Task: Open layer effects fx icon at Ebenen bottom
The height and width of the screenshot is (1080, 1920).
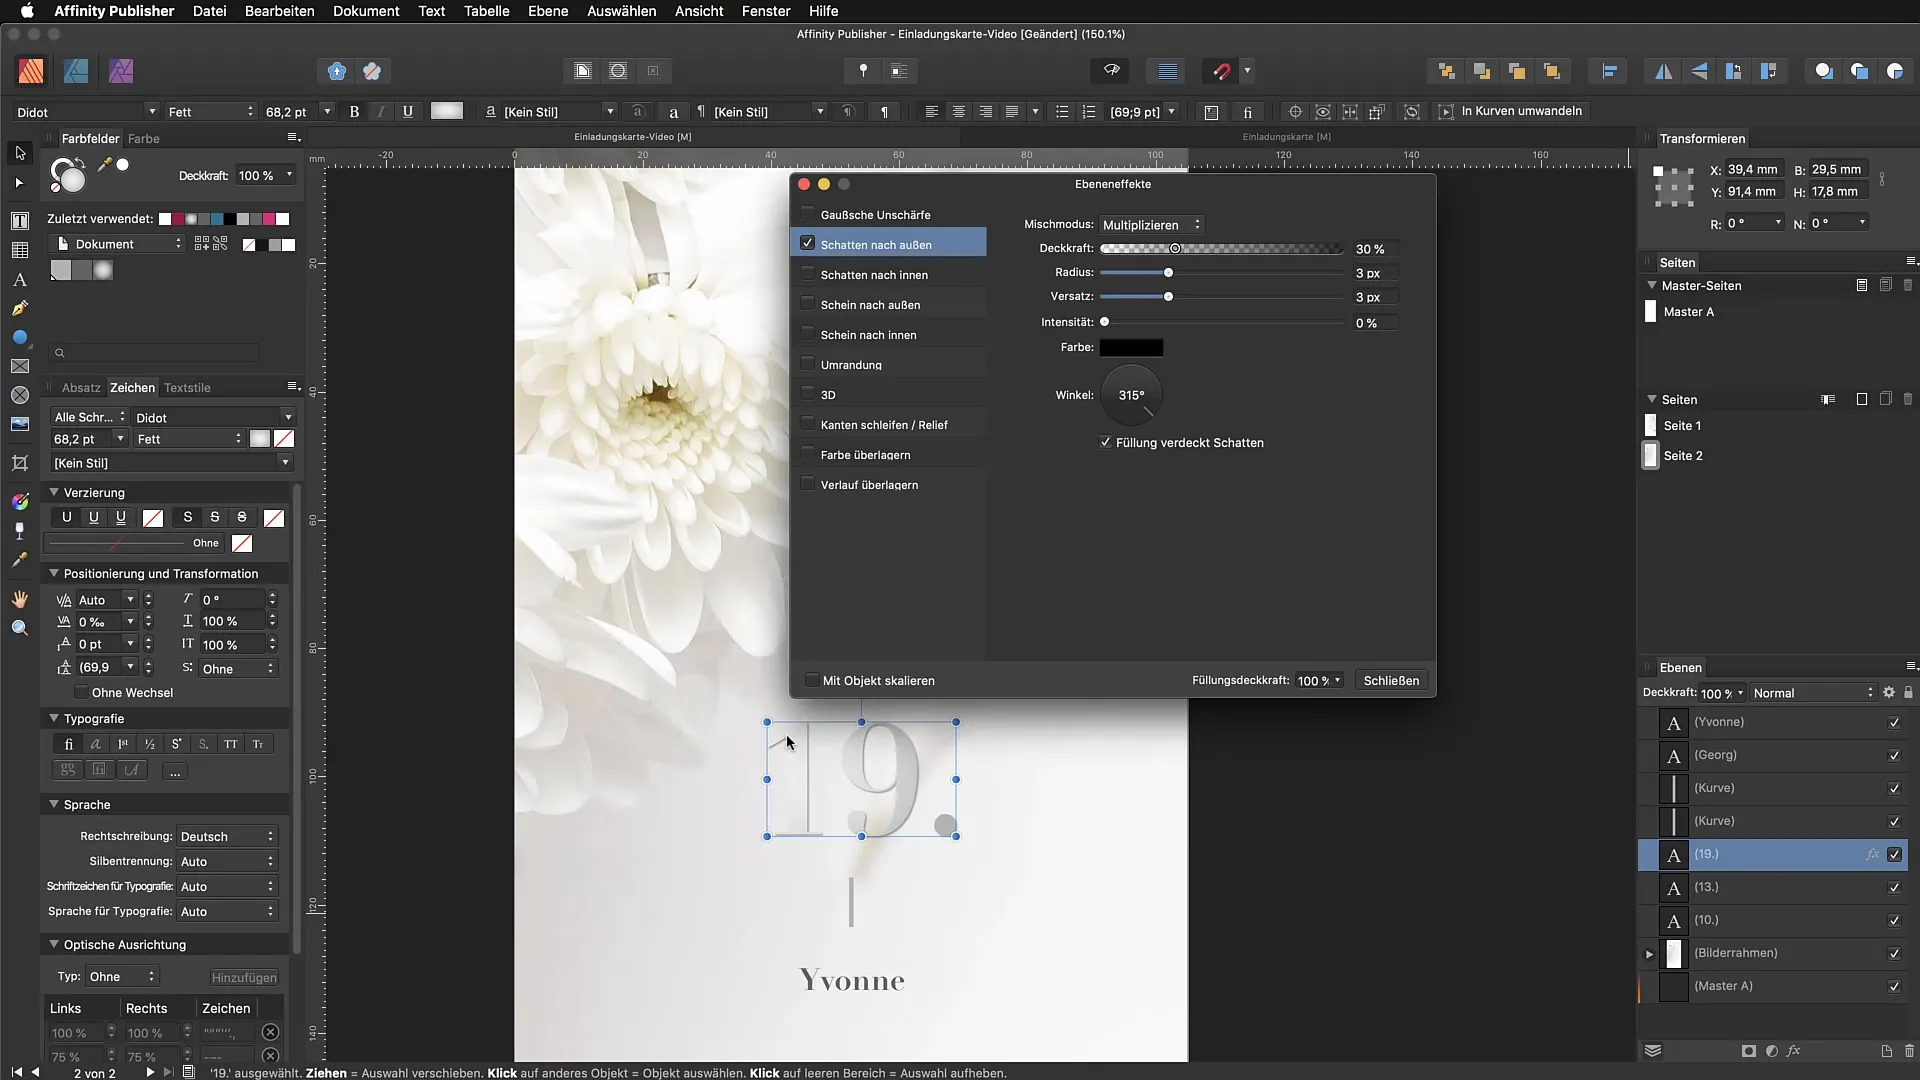Action: click(x=1793, y=1051)
